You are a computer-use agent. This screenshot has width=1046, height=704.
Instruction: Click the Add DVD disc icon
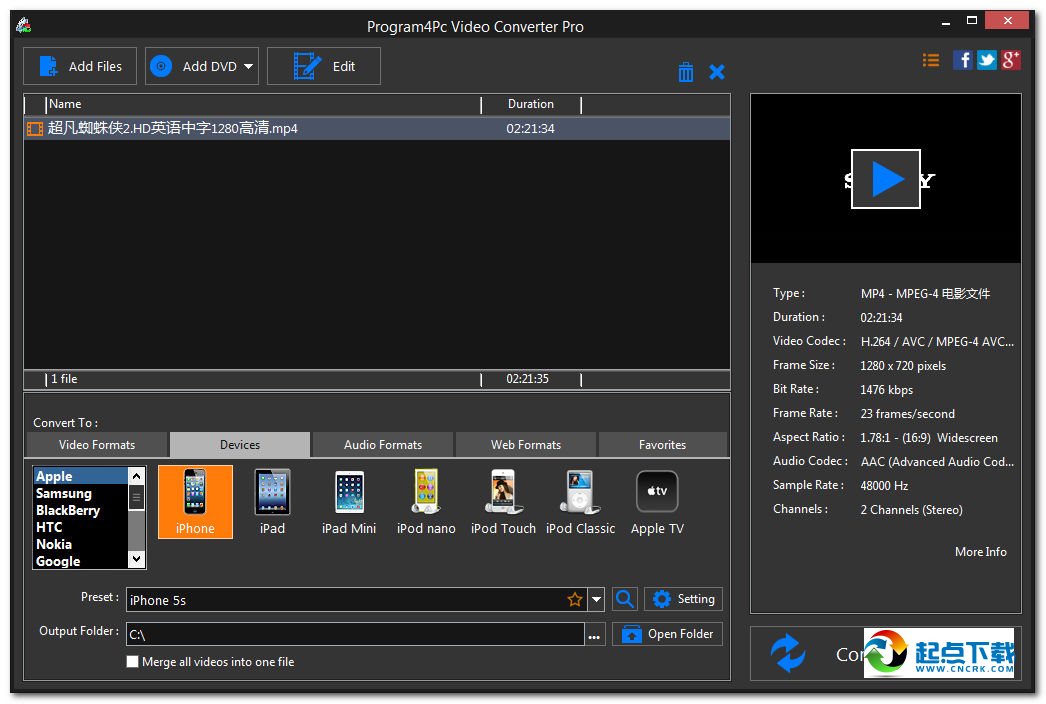click(161, 66)
